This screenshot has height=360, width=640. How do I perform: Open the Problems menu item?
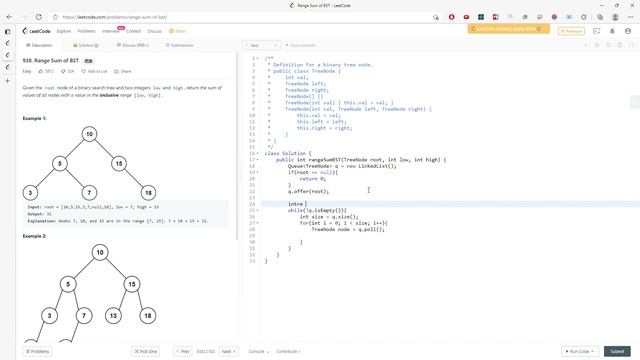pyautogui.click(x=86, y=31)
